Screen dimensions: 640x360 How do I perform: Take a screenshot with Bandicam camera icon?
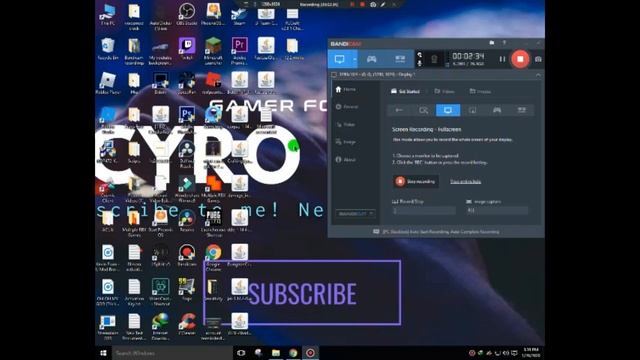pyautogui.click(x=538, y=60)
